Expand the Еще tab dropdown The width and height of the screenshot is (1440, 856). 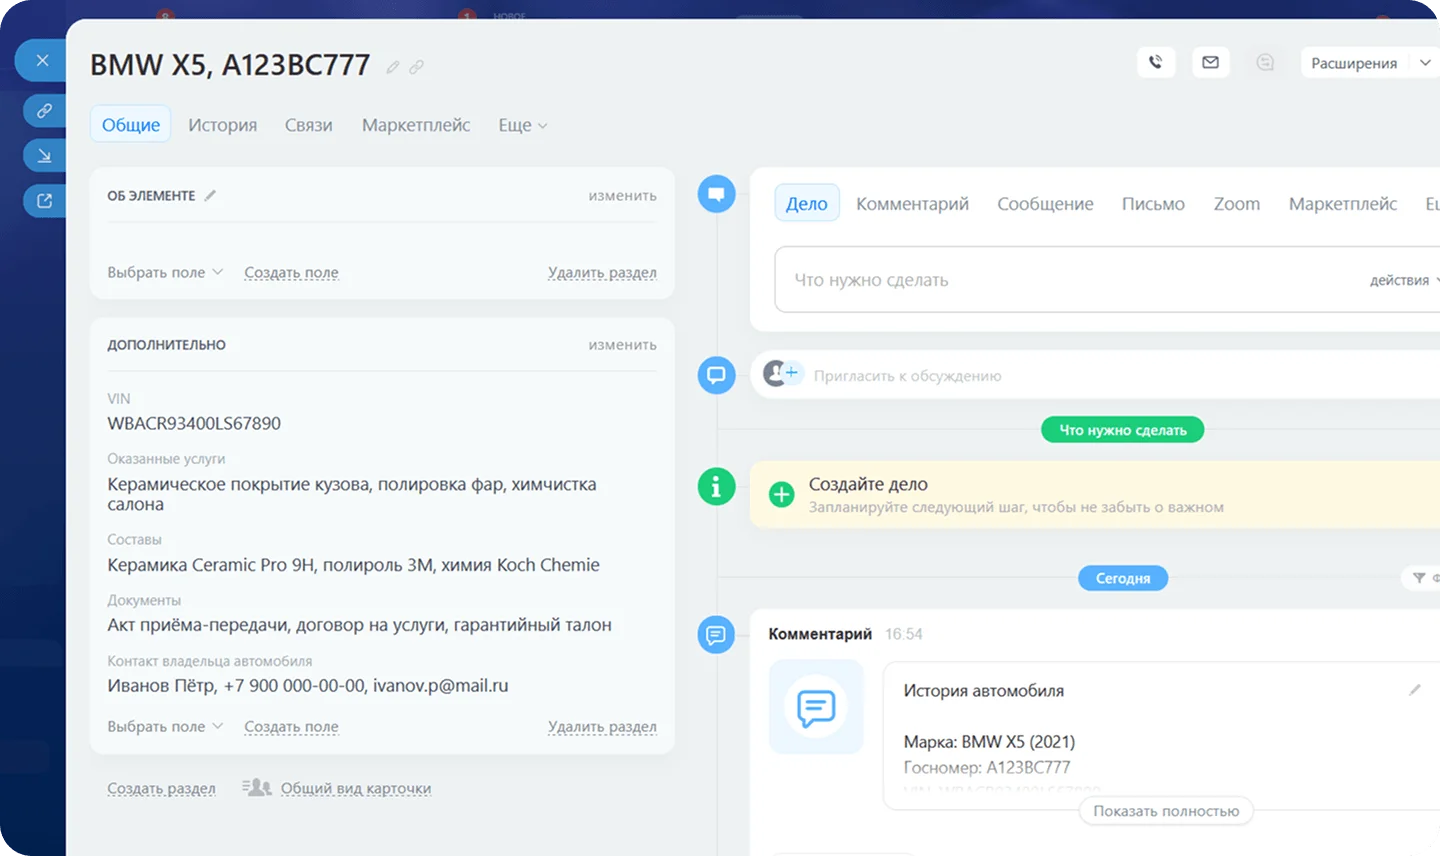coord(523,125)
